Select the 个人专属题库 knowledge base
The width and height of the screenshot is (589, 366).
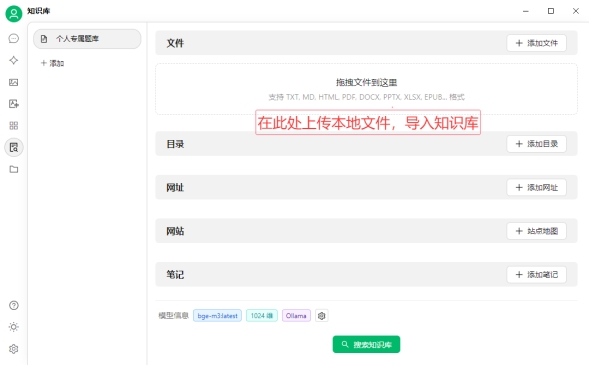click(87, 39)
